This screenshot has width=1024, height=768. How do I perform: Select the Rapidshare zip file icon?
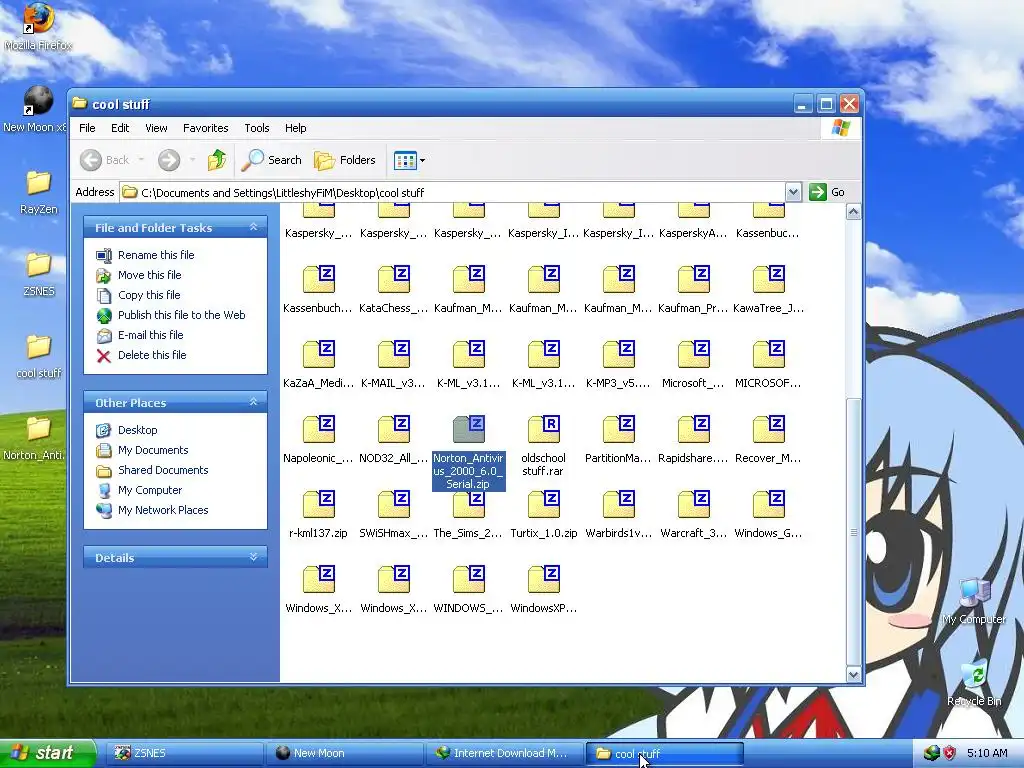tap(694, 429)
